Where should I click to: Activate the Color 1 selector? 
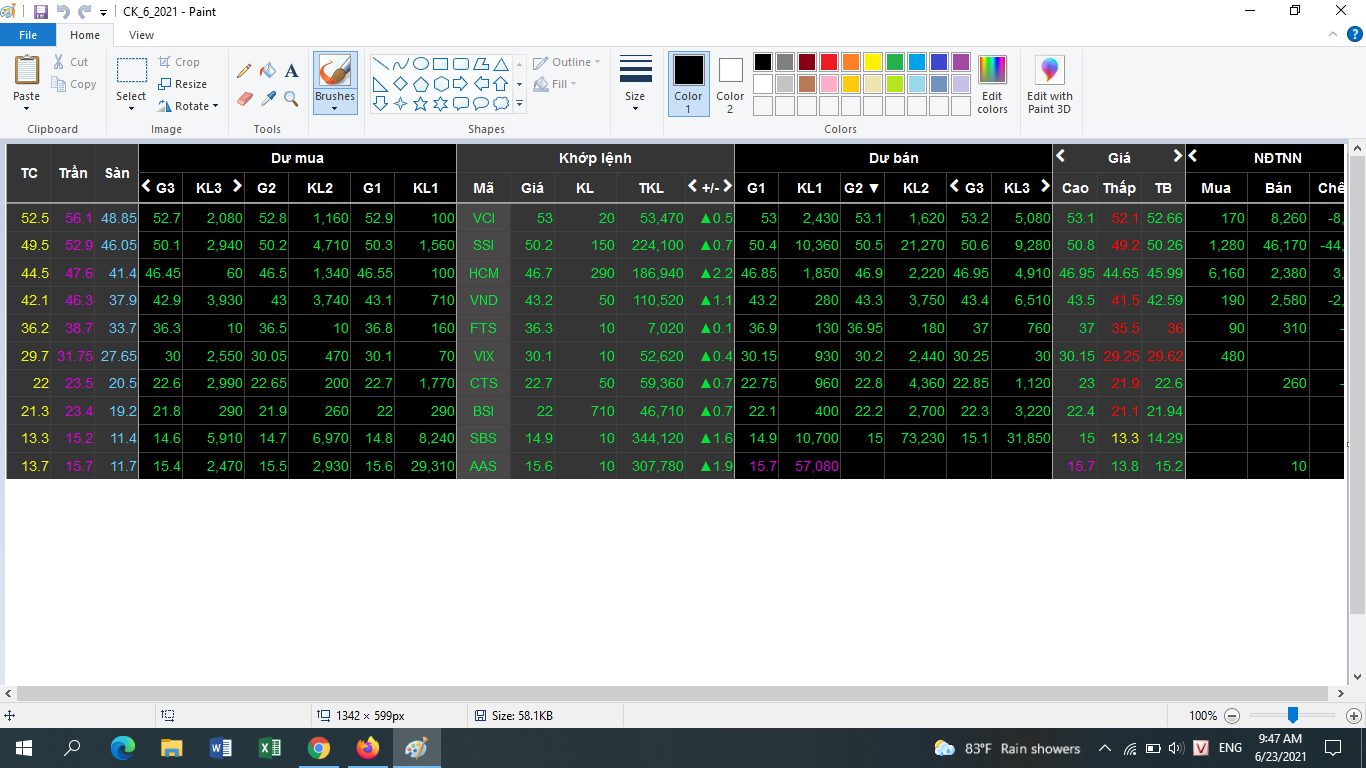click(688, 83)
